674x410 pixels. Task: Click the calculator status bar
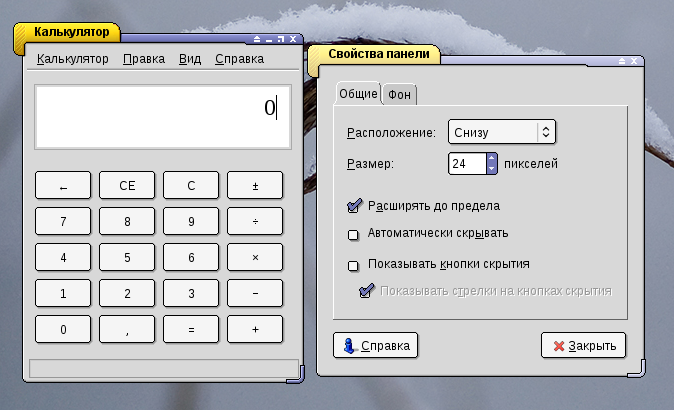(x=164, y=368)
